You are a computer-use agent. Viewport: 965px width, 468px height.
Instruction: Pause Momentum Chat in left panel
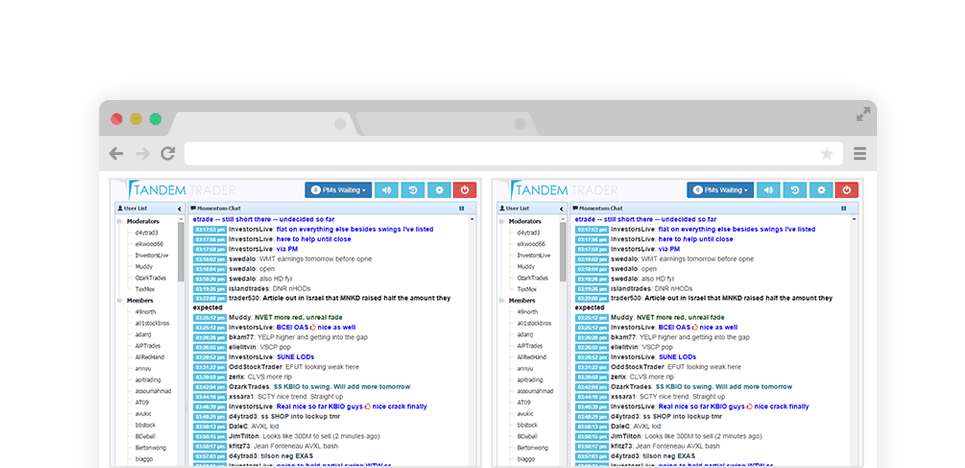(462, 209)
